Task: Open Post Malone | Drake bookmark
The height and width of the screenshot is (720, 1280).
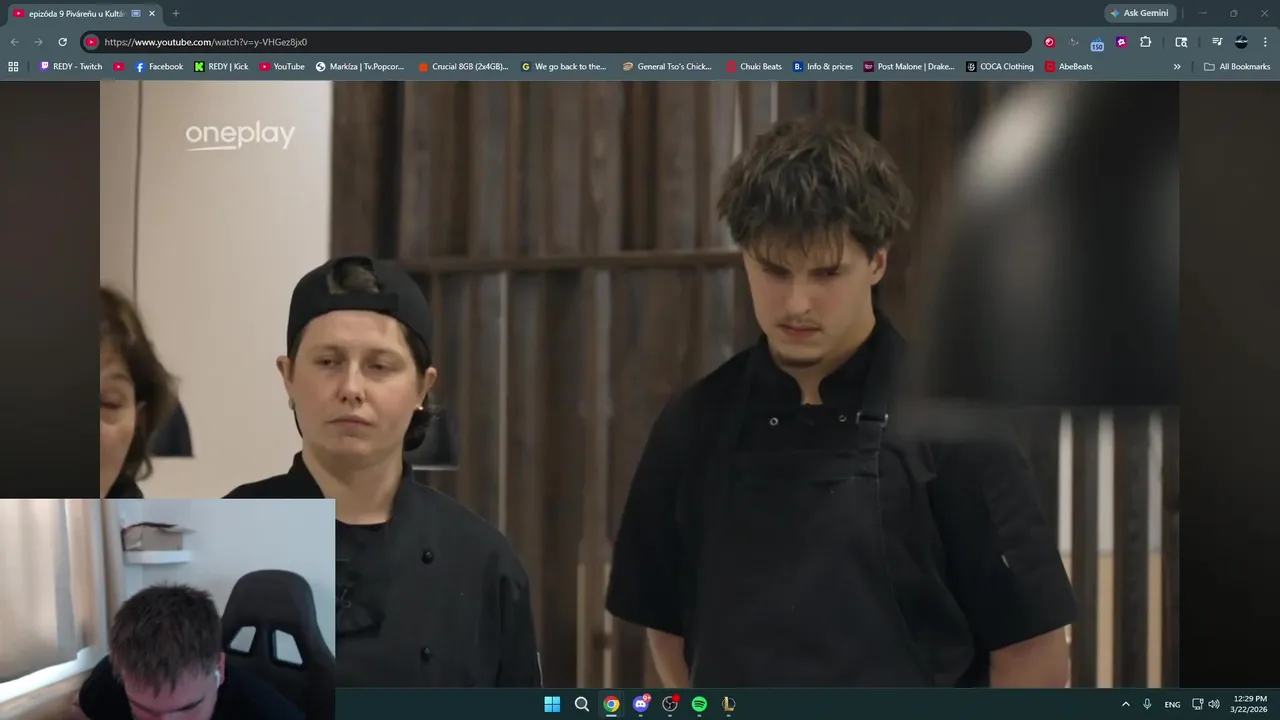Action: click(909, 67)
